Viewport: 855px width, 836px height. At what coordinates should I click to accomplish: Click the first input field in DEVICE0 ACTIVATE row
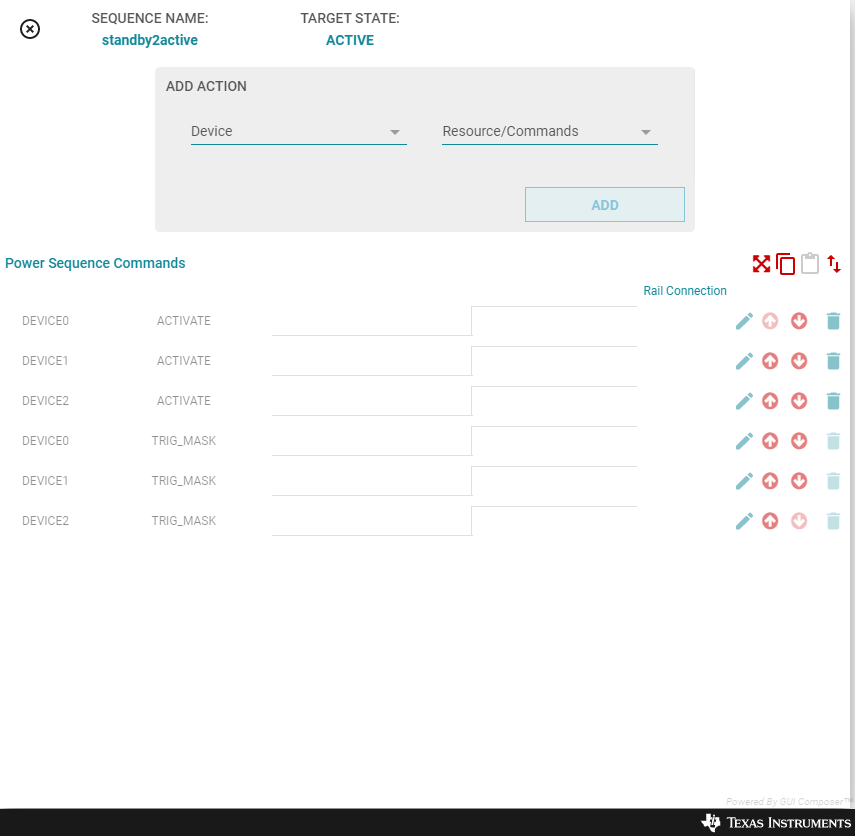point(371,322)
